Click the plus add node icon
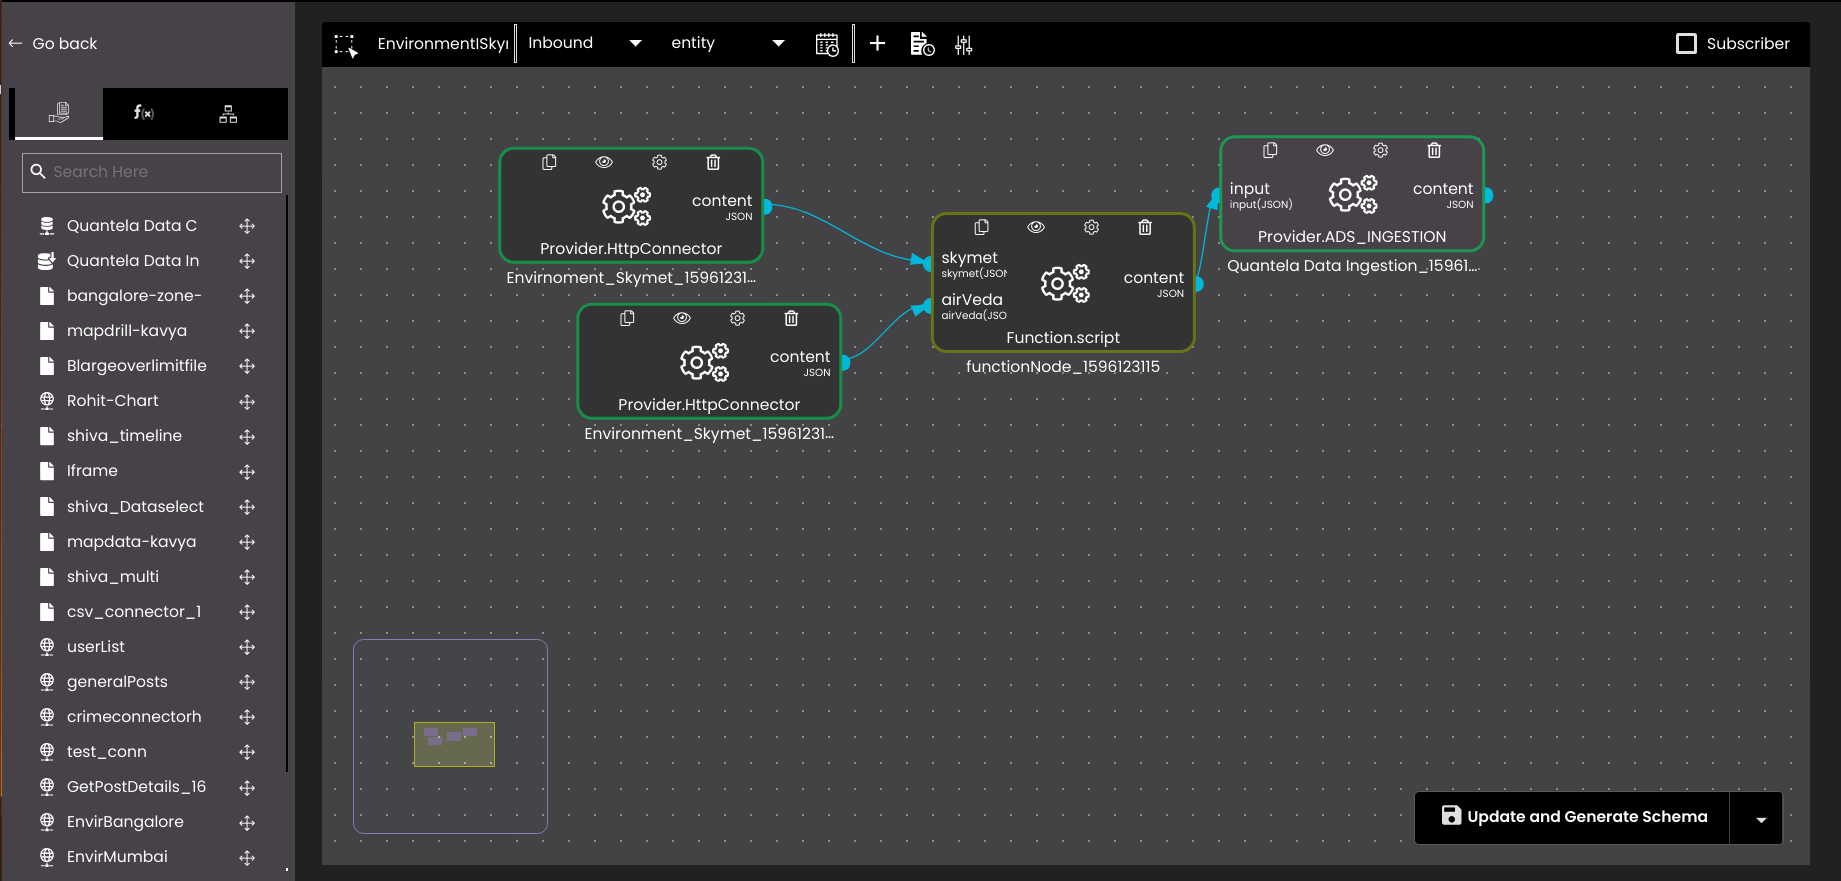1841x881 pixels. (877, 43)
